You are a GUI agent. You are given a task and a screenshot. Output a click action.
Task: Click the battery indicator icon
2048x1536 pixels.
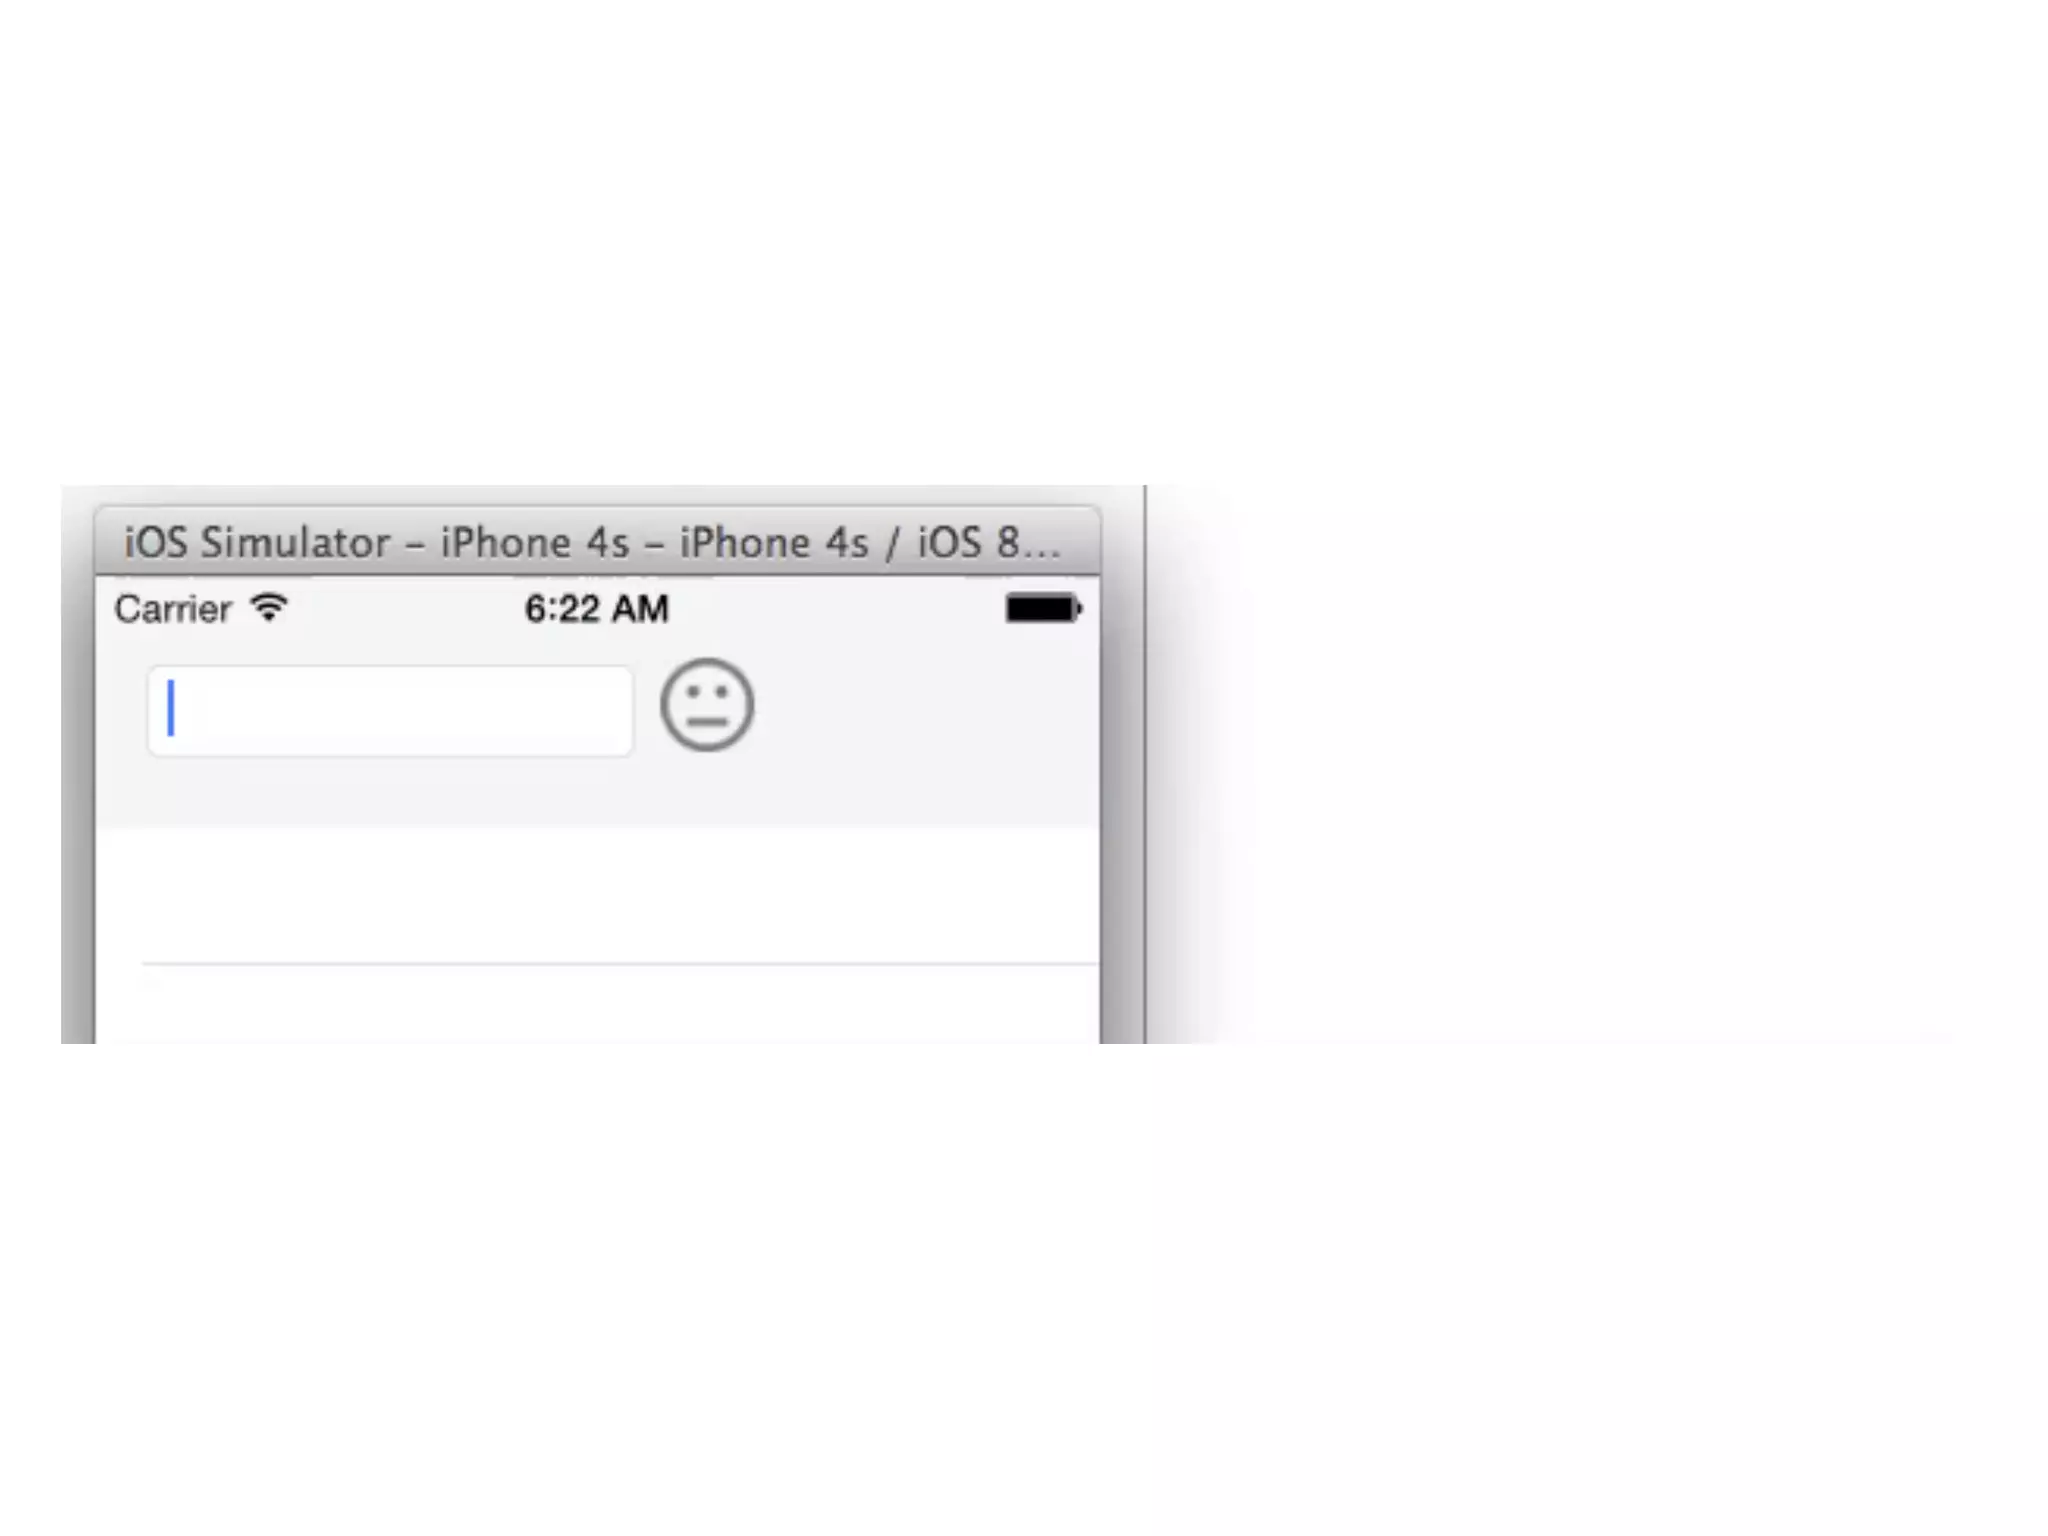(x=1043, y=608)
